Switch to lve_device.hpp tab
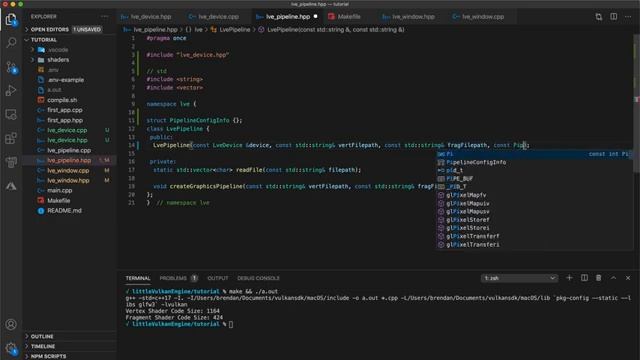The image size is (640, 360). click(150, 17)
